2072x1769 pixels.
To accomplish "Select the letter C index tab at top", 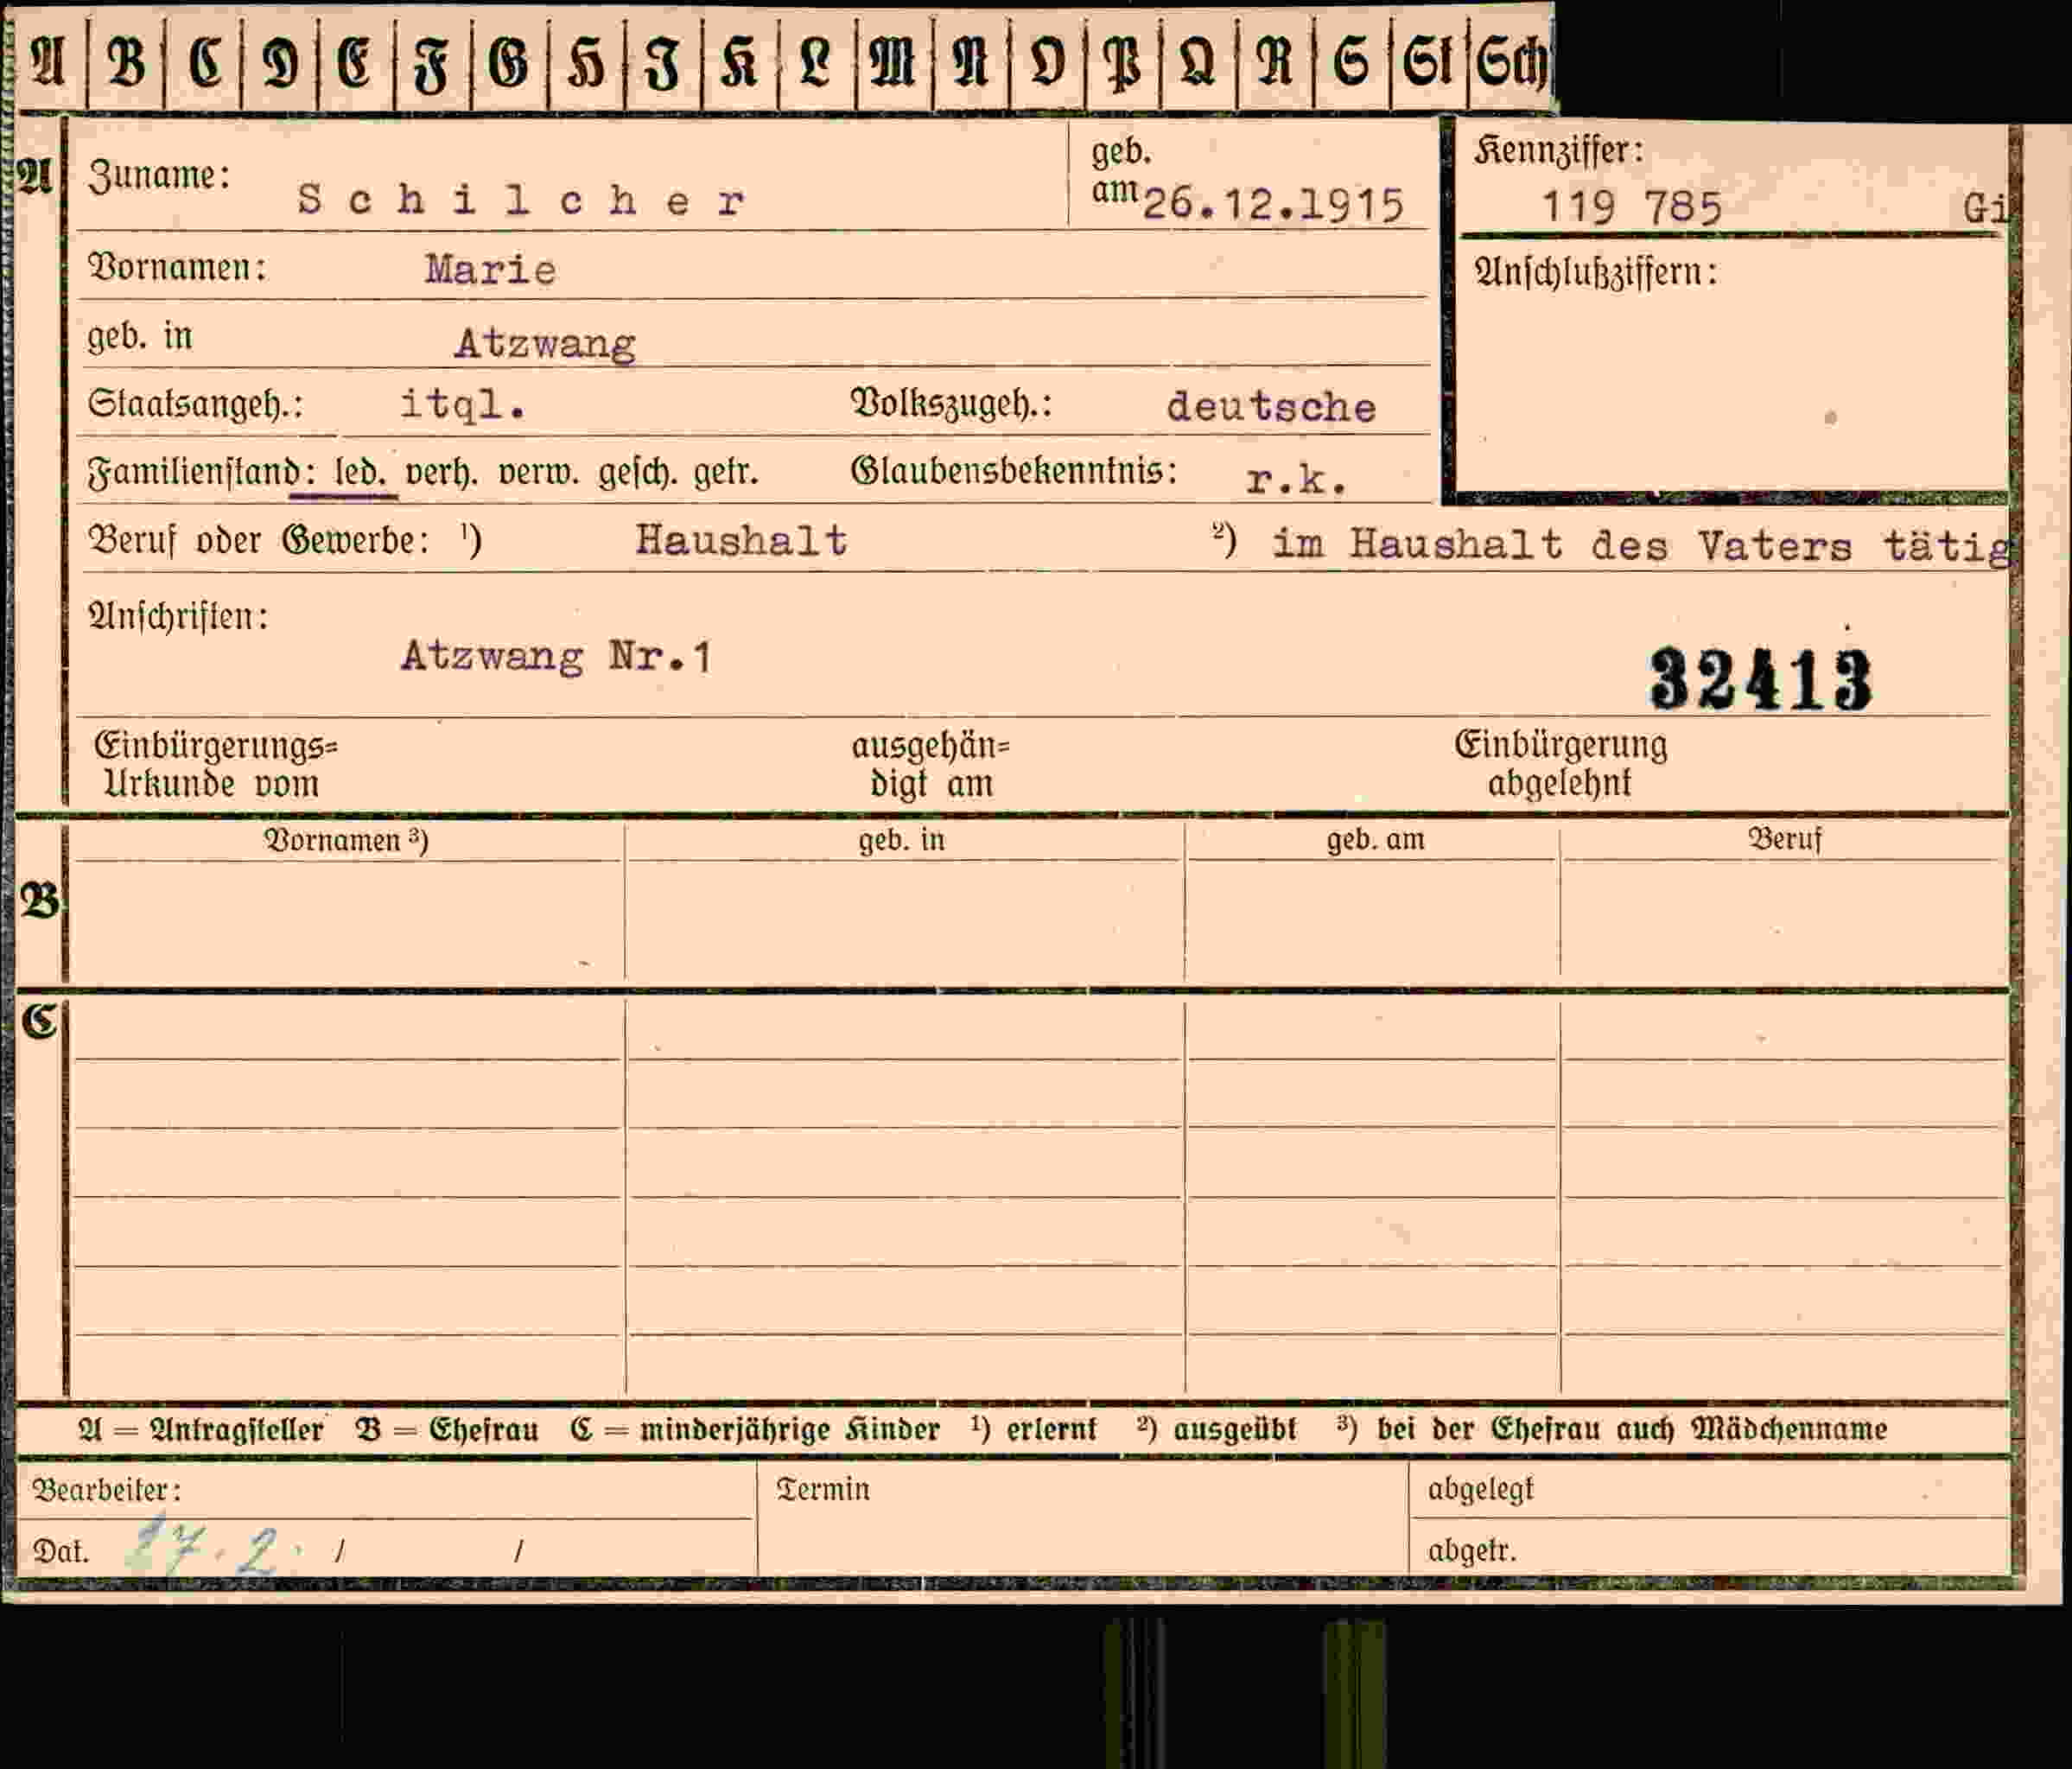I will pyautogui.click(x=204, y=62).
